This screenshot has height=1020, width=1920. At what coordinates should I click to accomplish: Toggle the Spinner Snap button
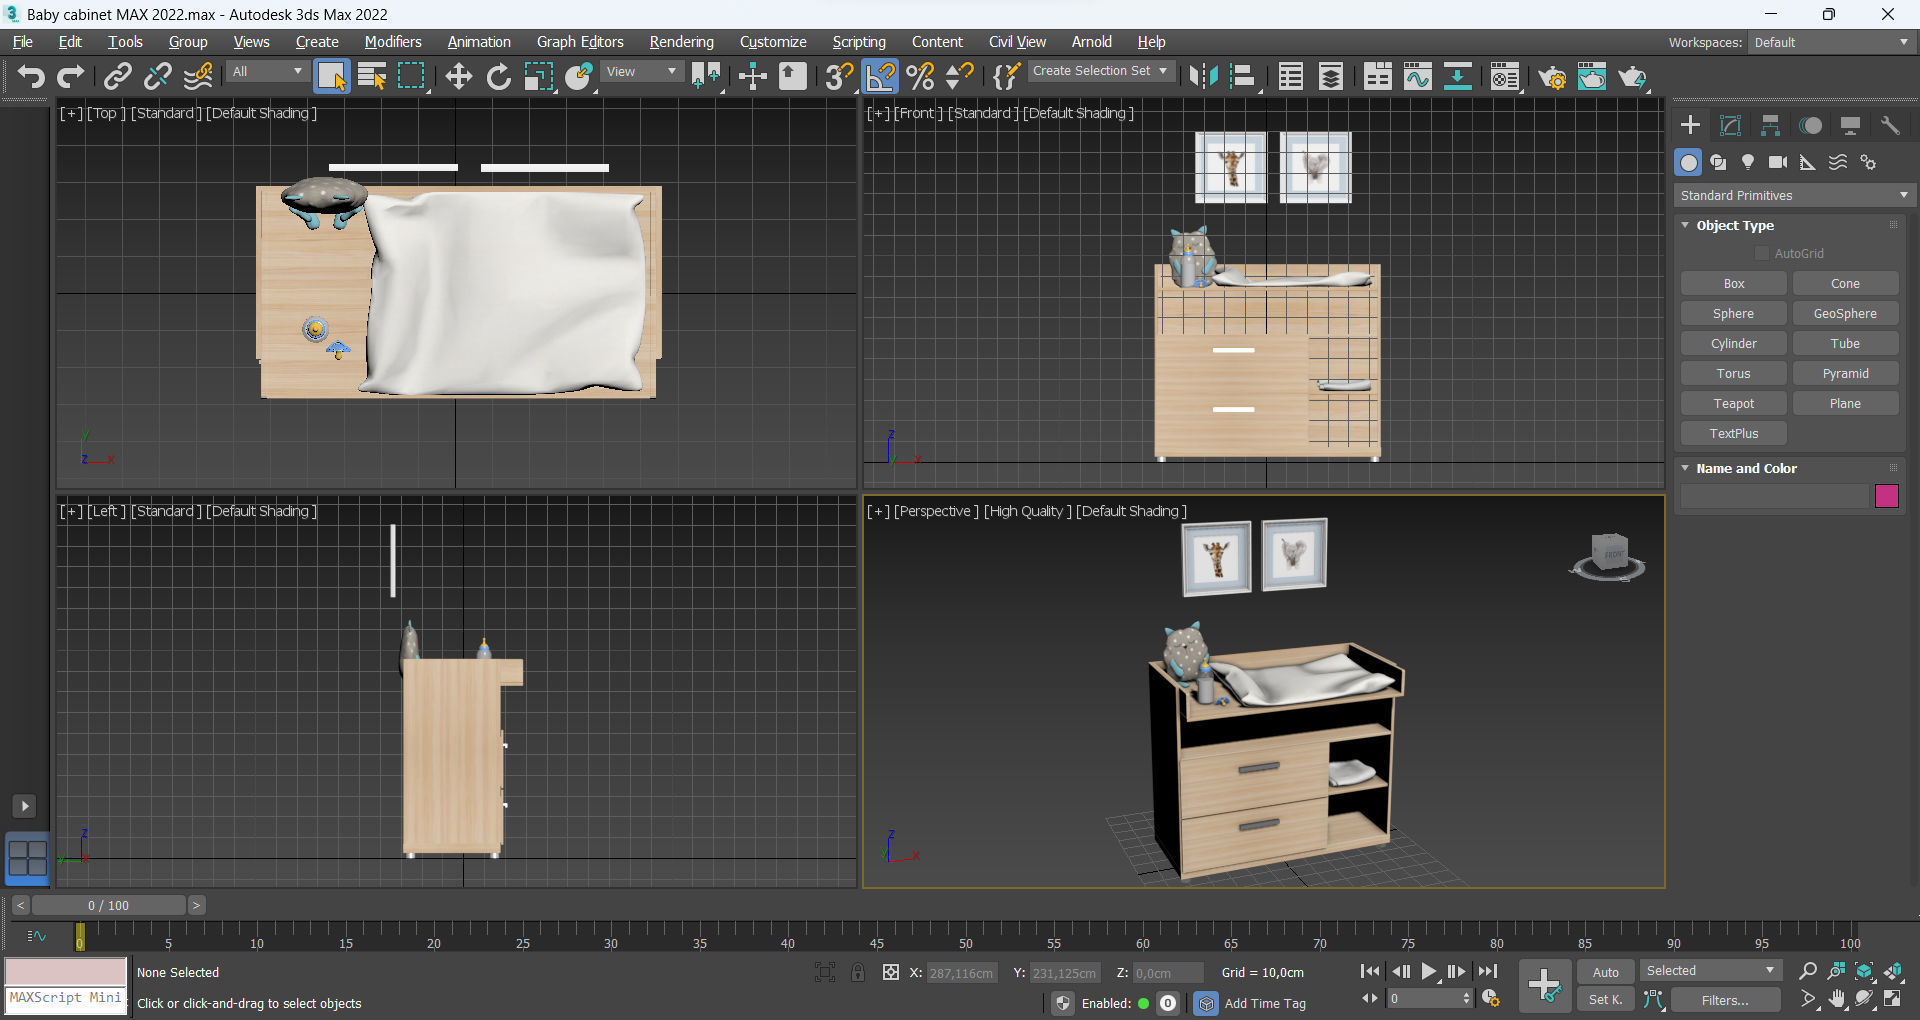pos(960,76)
